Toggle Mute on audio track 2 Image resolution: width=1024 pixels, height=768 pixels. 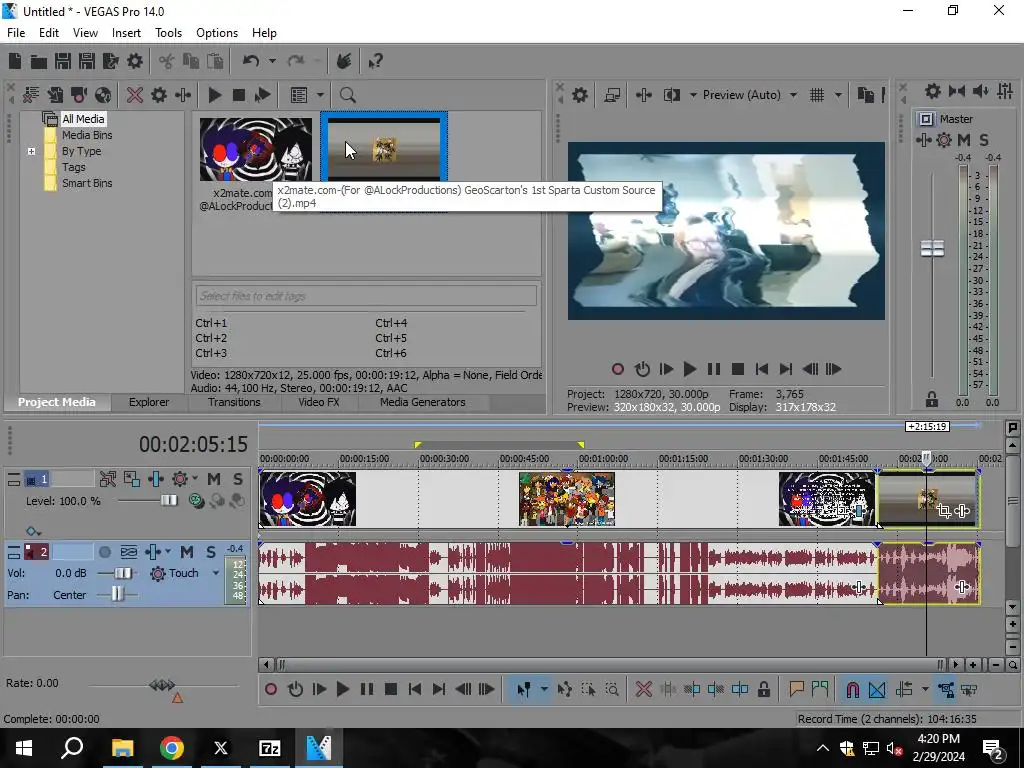tap(187, 552)
